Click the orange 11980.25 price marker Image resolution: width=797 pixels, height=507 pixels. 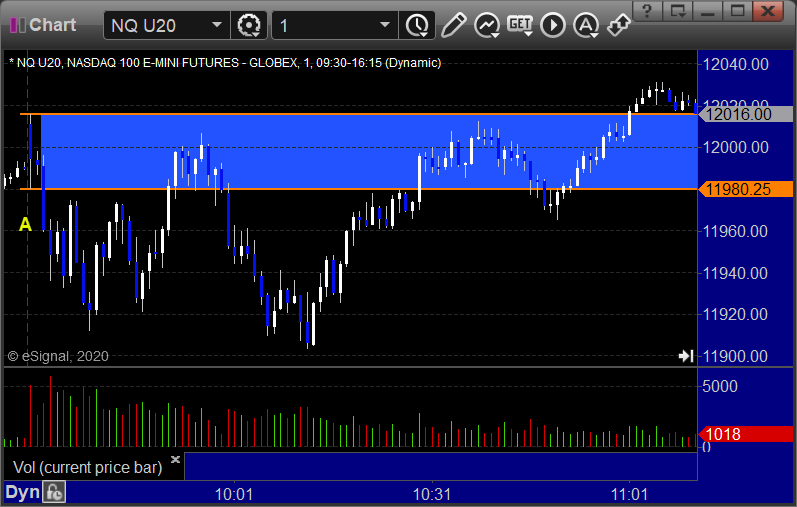(746, 189)
